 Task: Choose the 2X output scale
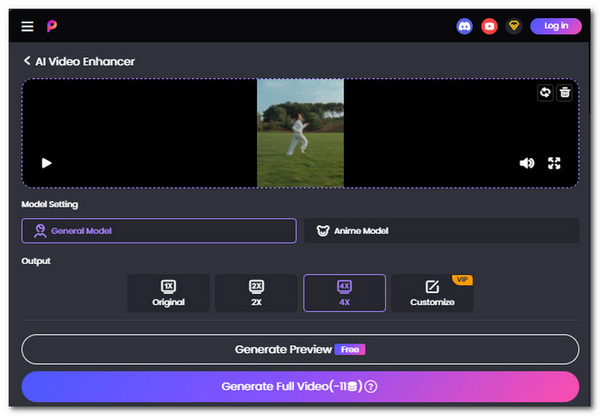coord(256,293)
